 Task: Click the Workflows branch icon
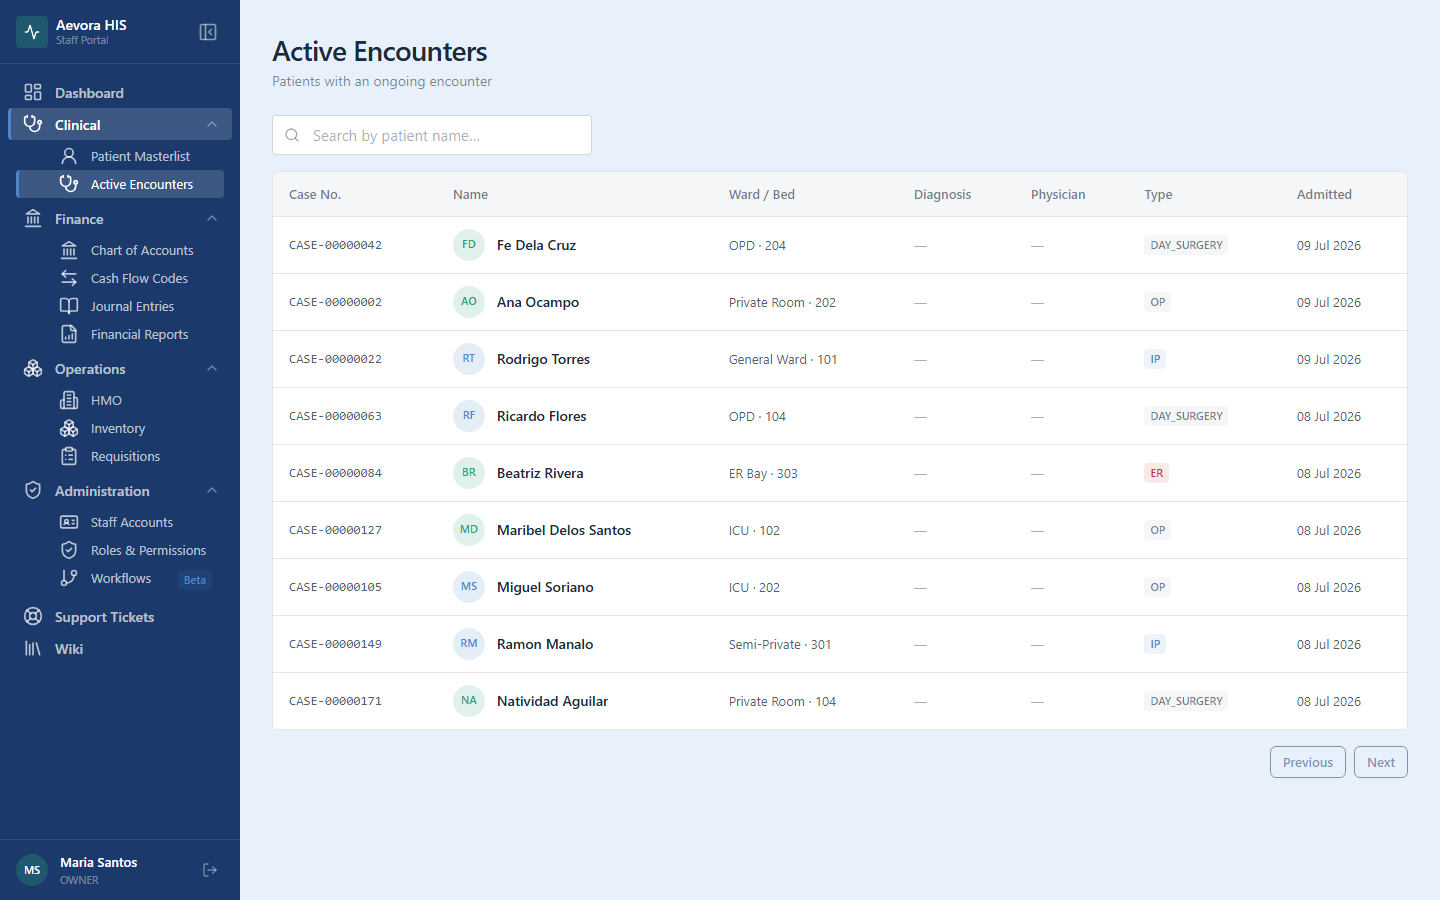click(69, 578)
